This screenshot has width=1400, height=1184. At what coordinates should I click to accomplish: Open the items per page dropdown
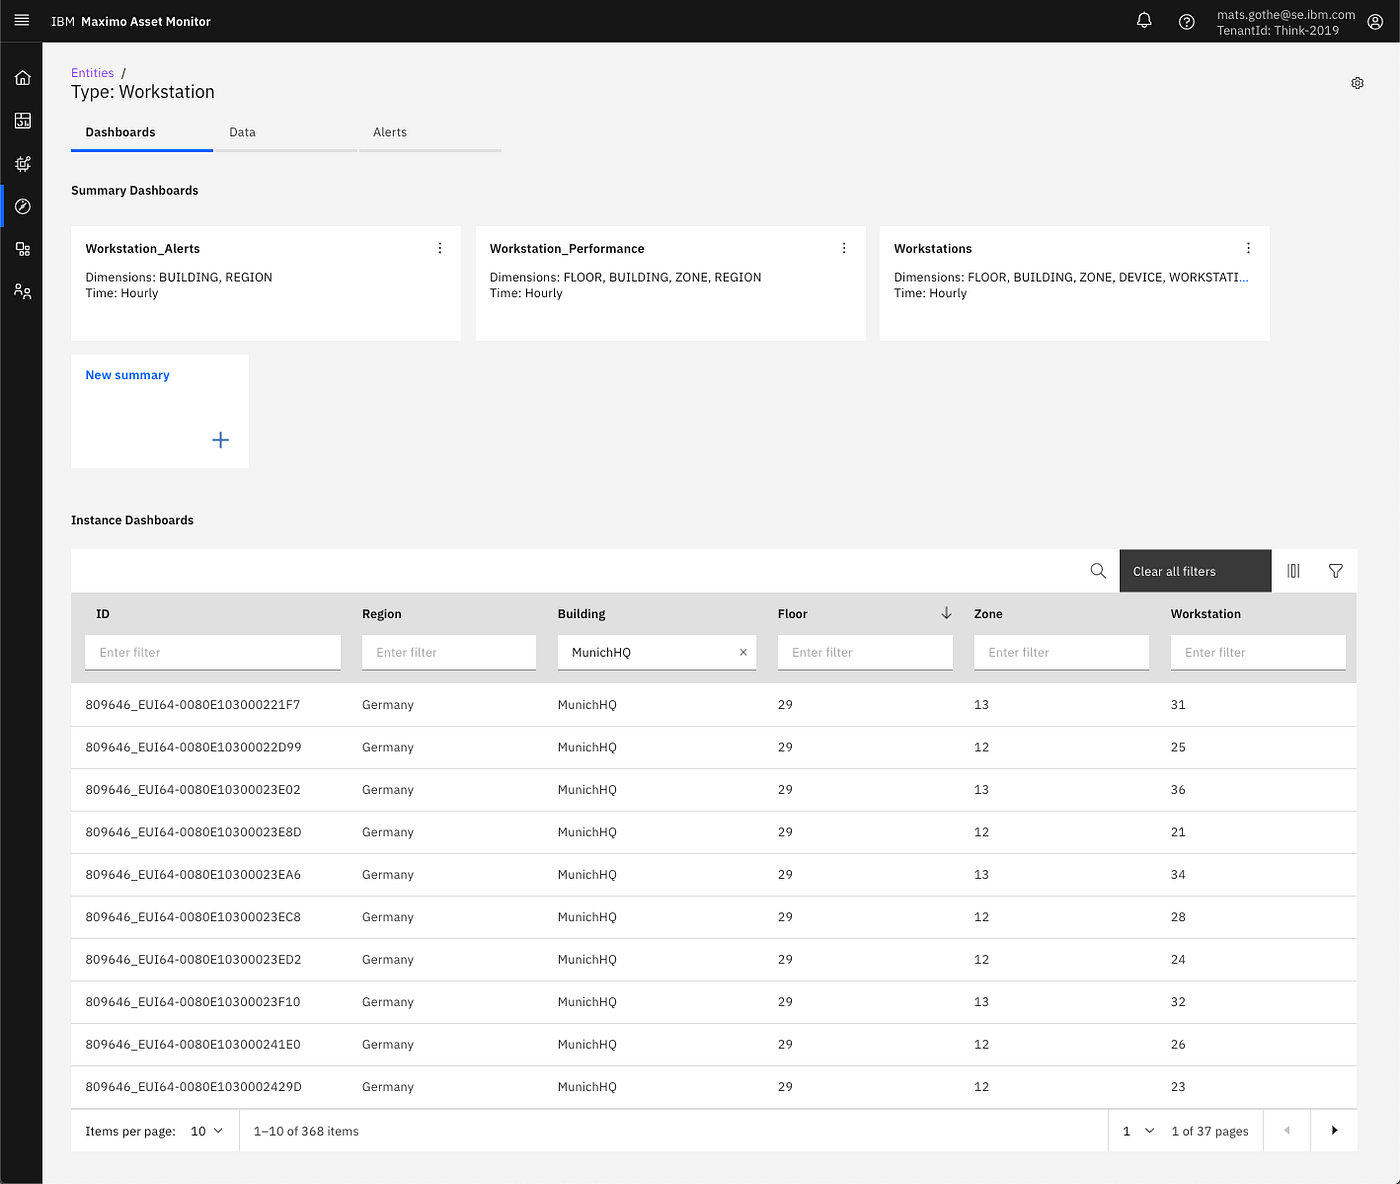coord(206,1130)
